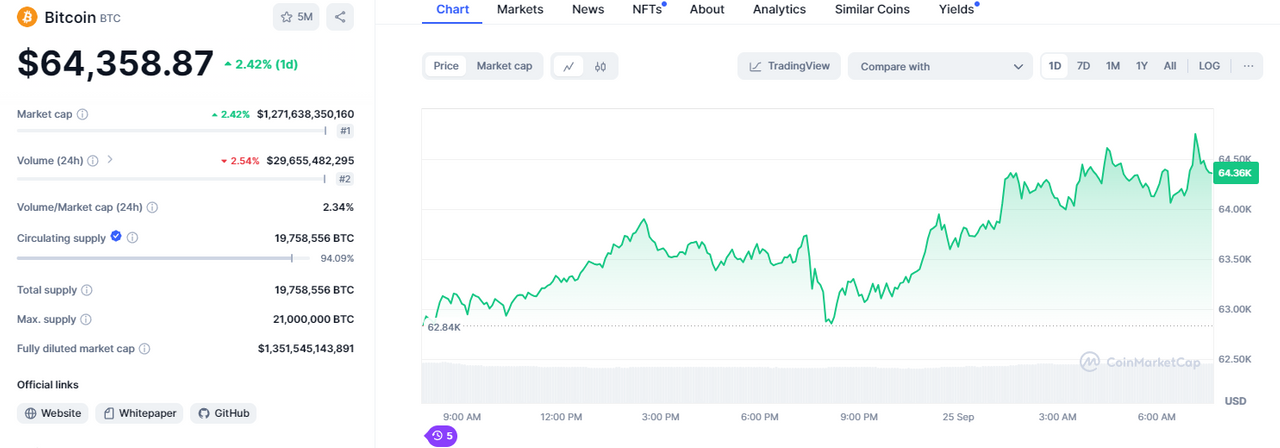Click the TradingView chart icon

pos(756,66)
